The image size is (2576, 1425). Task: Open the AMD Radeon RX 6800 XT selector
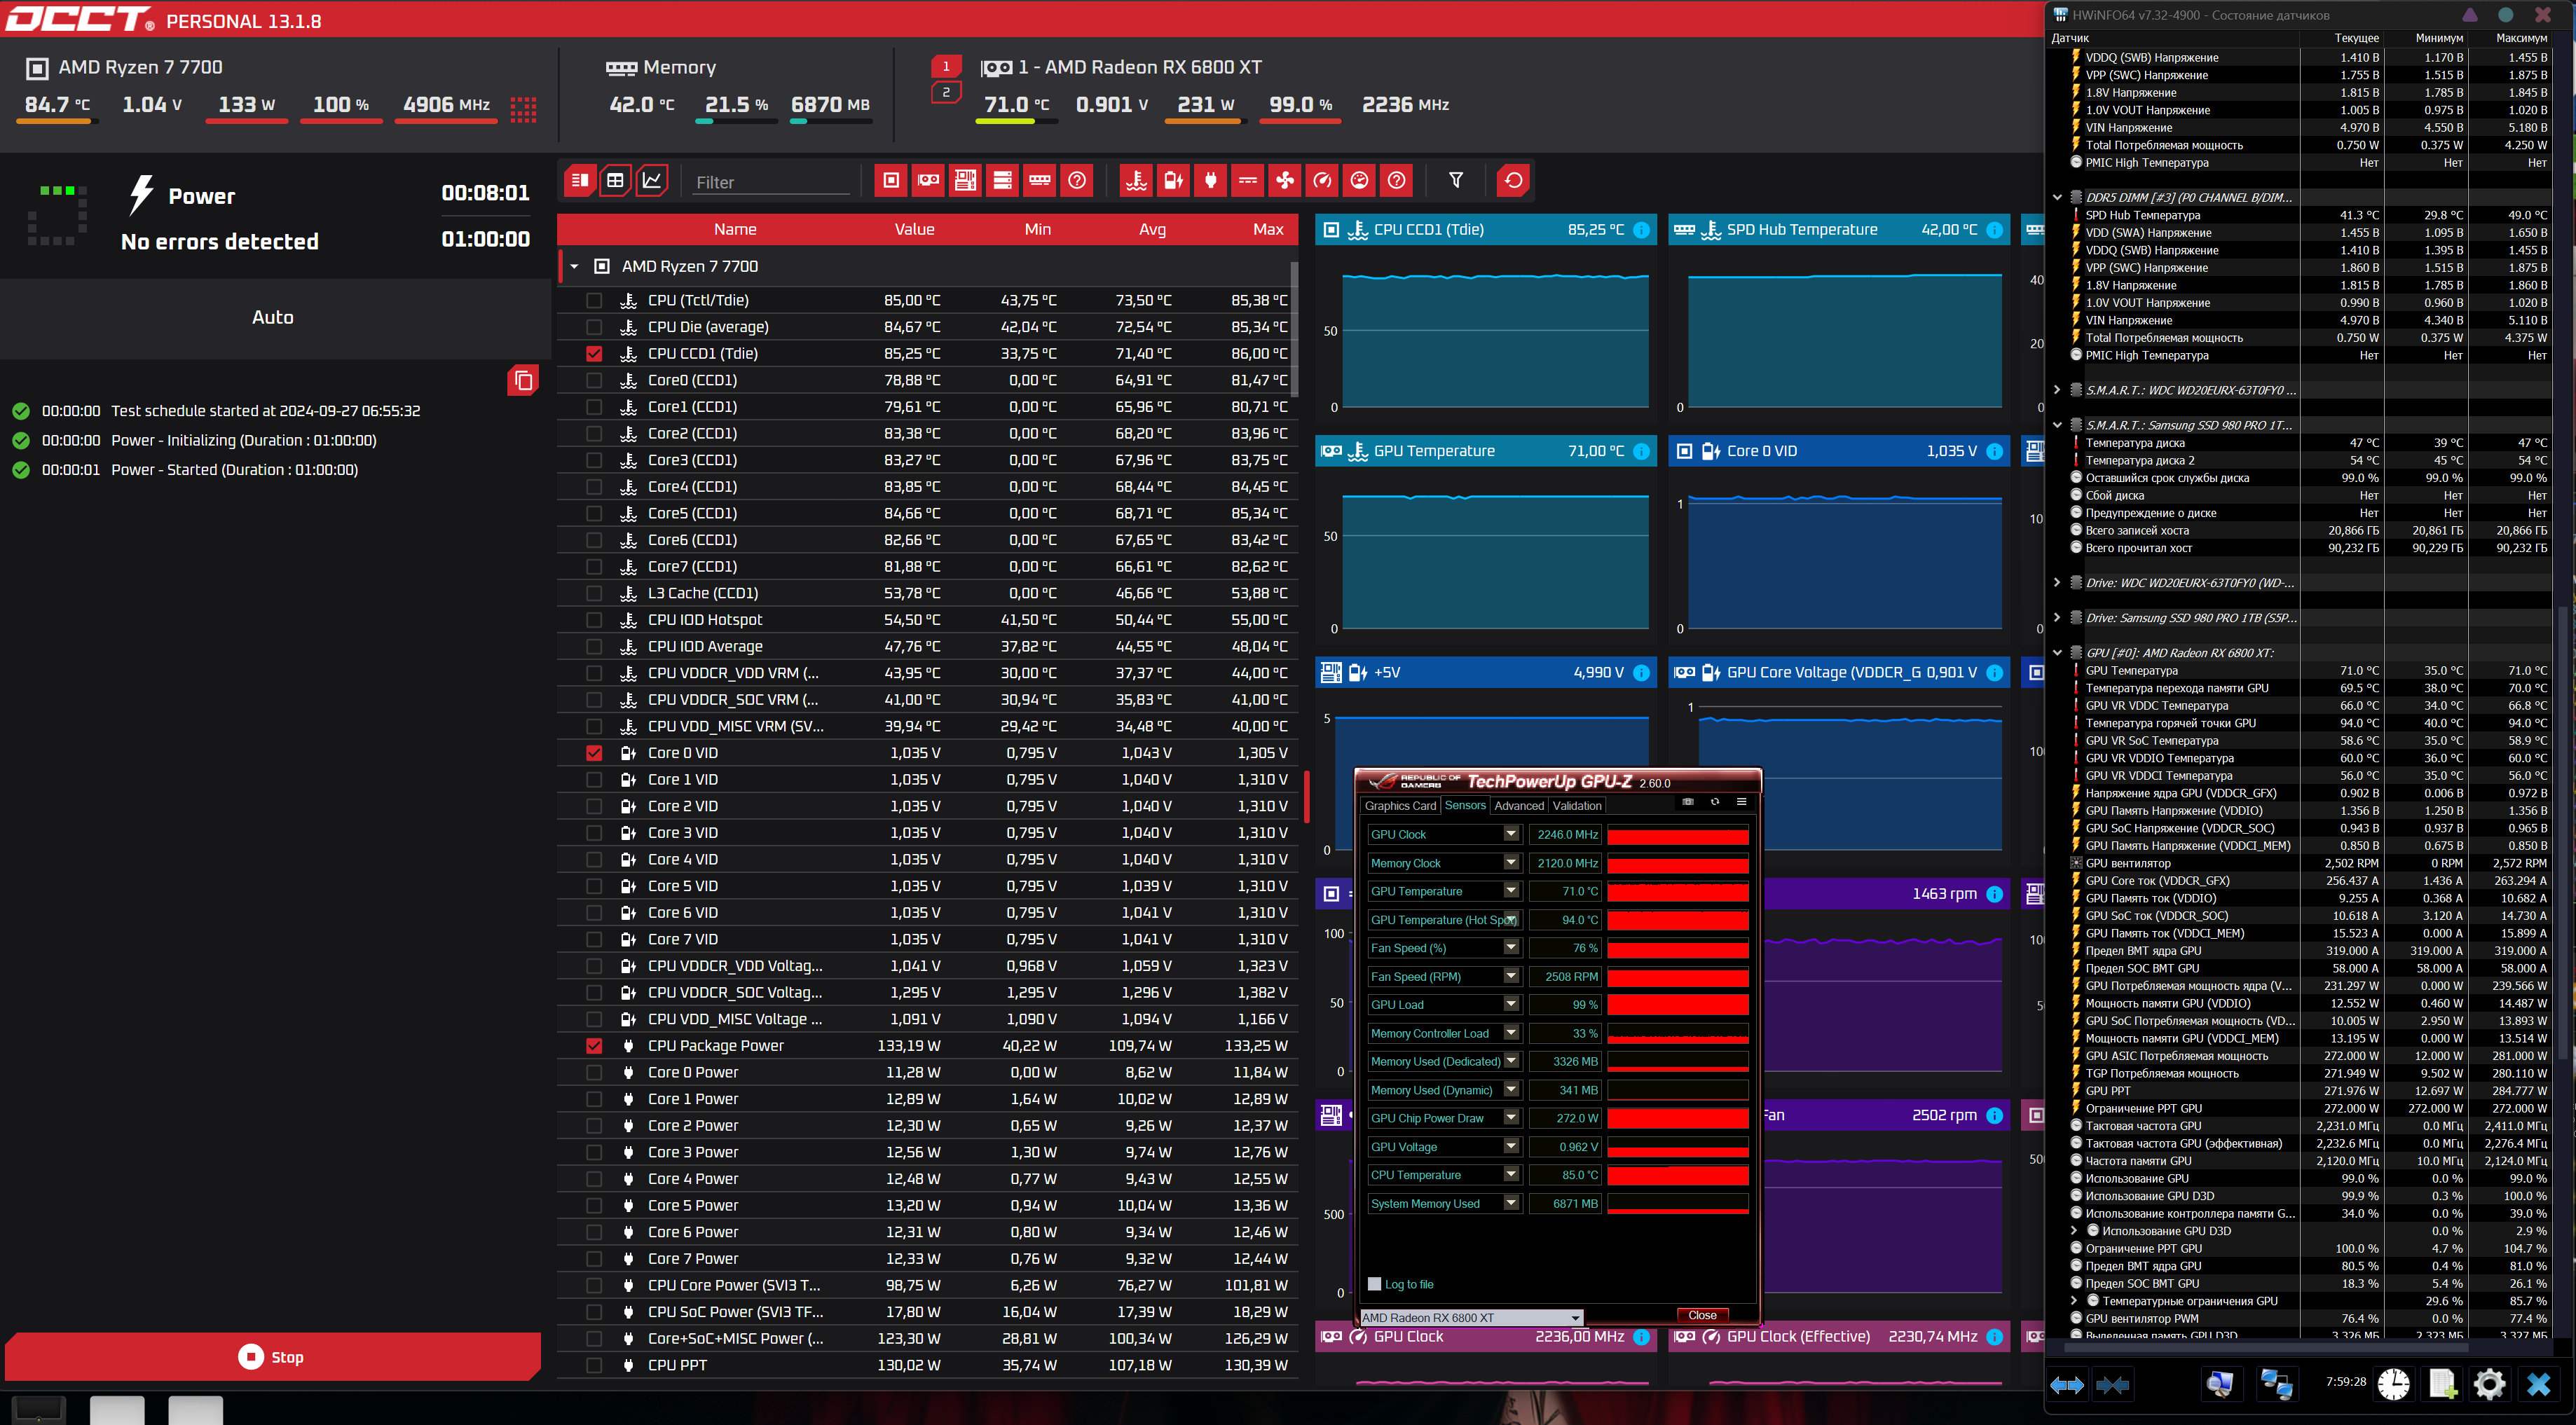[x=1471, y=1317]
